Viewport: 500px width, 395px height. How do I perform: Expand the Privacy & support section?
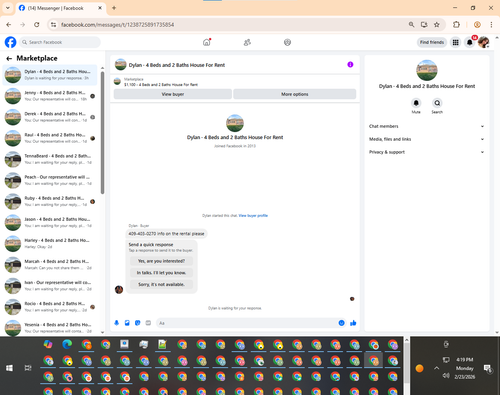tap(426, 152)
